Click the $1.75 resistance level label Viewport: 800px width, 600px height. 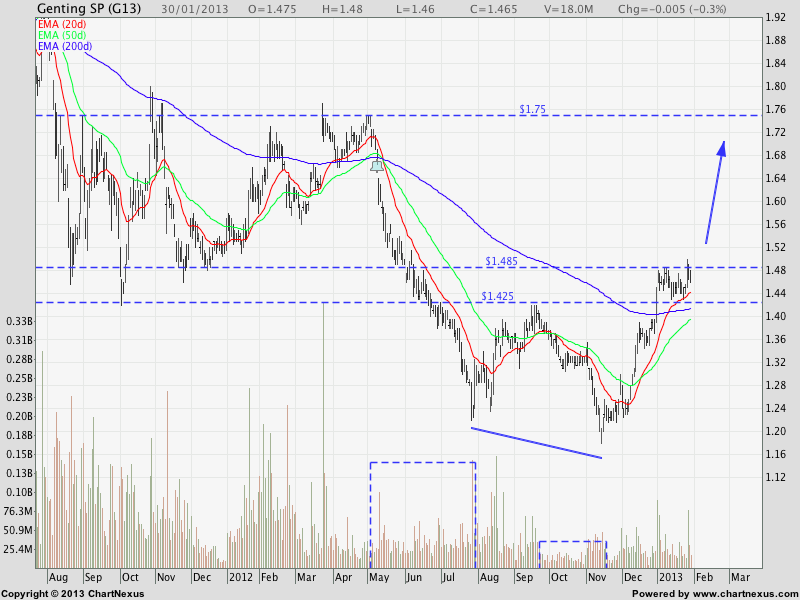coord(533,108)
